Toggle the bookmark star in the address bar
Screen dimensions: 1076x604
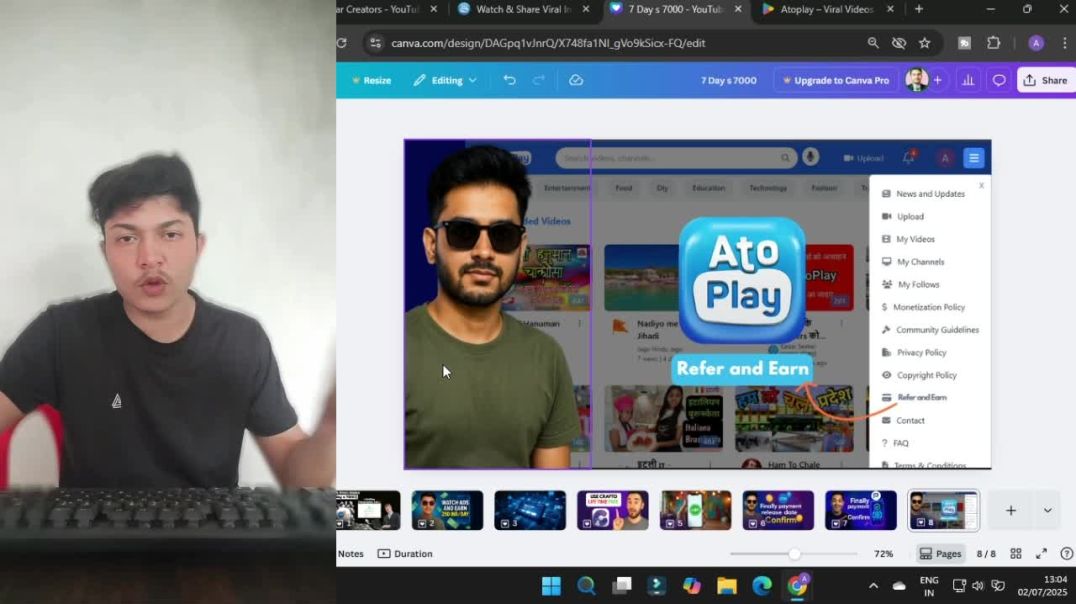925,43
